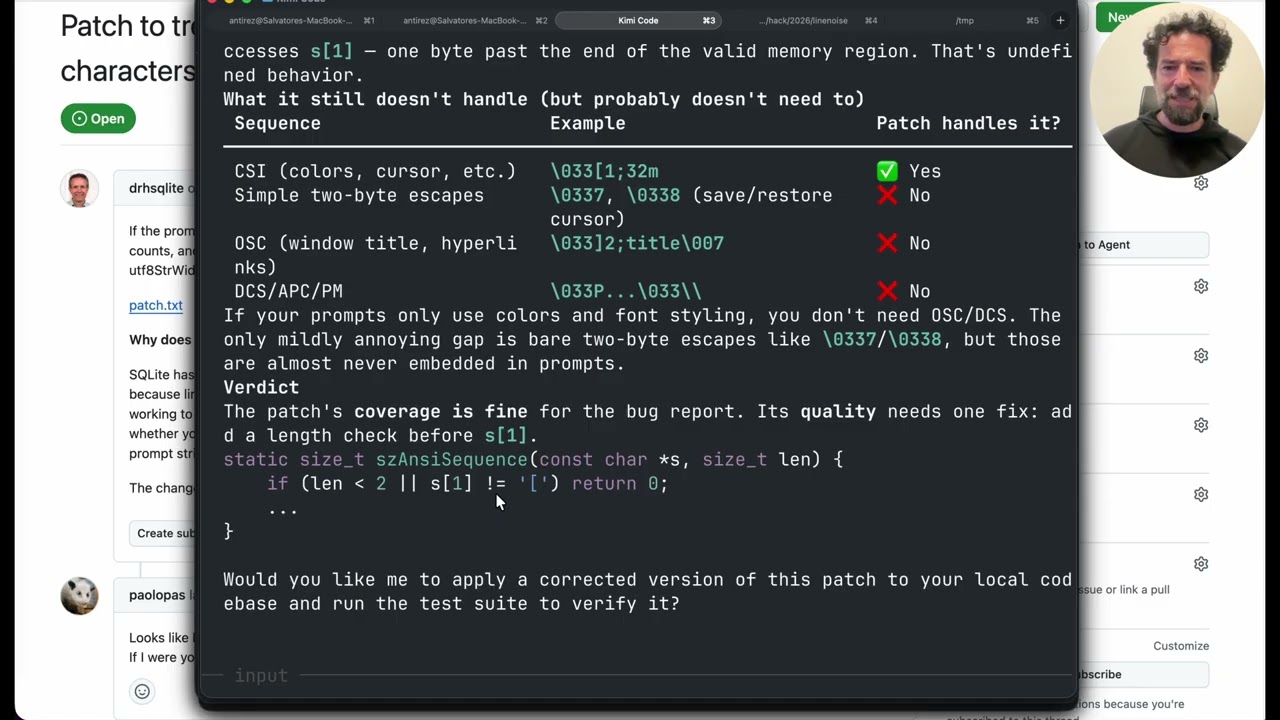Click the 'DCS/APC/PM' row text

(288, 291)
